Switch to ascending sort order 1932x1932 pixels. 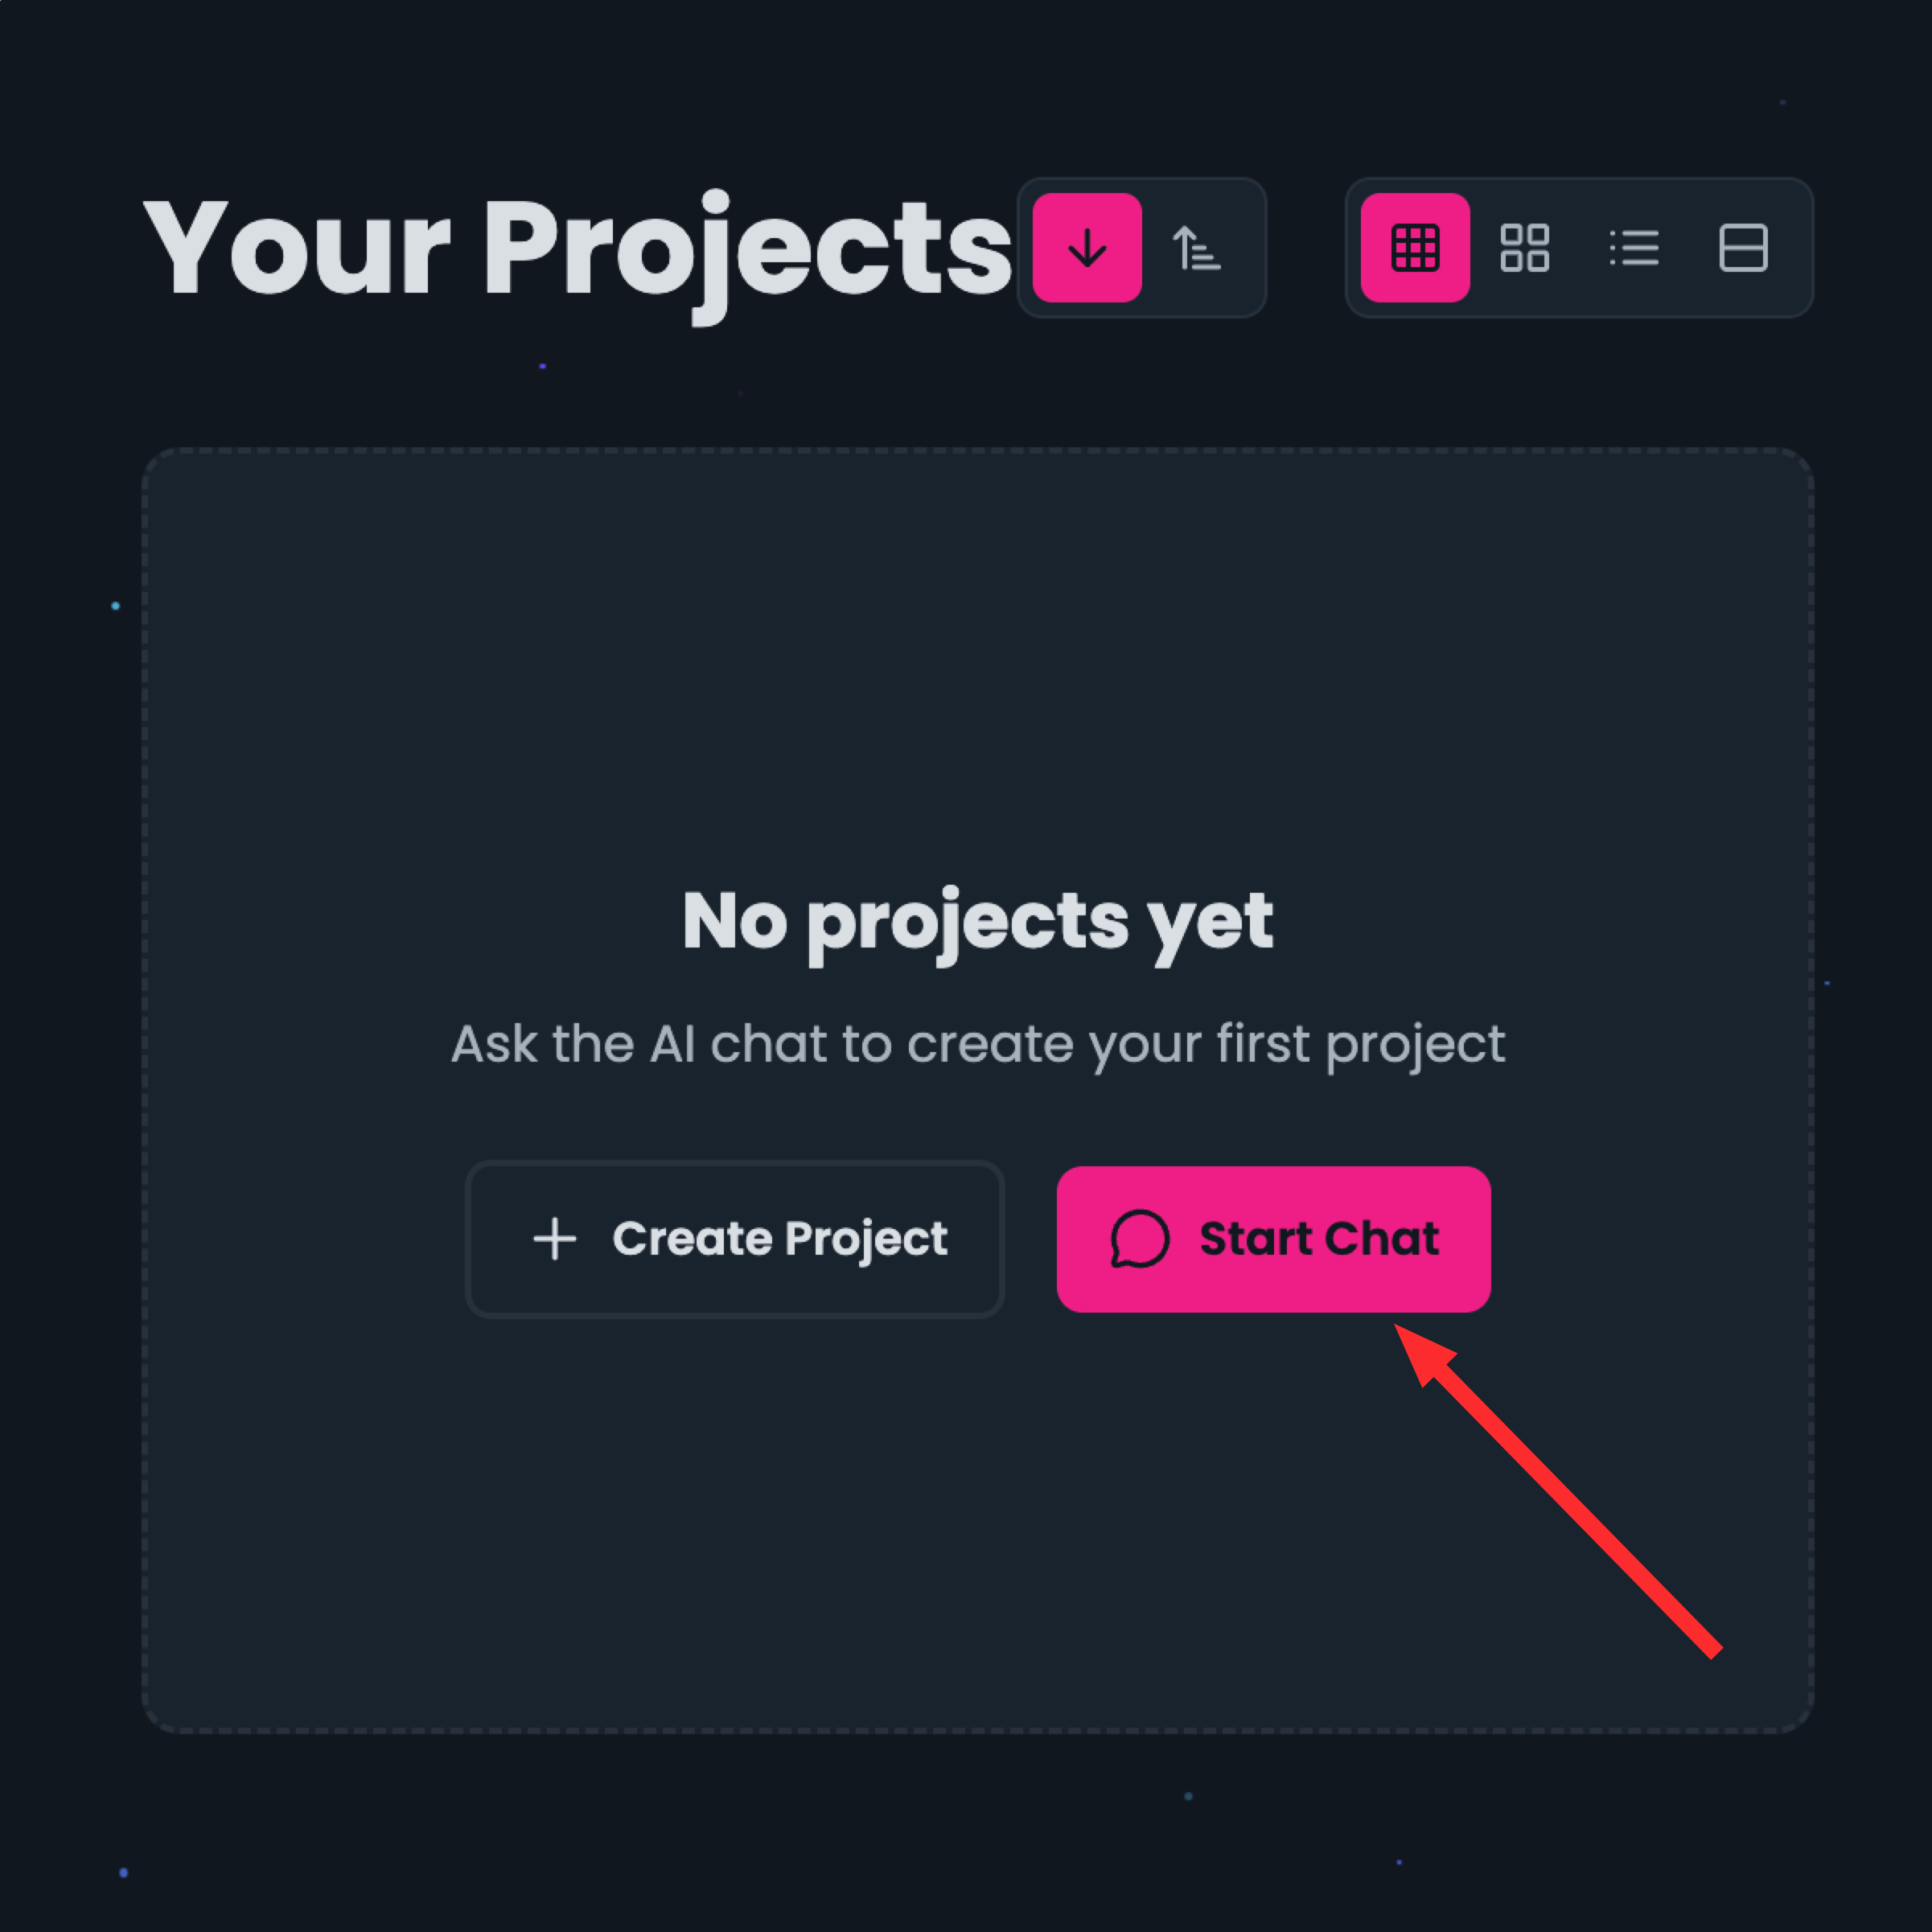[1196, 248]
